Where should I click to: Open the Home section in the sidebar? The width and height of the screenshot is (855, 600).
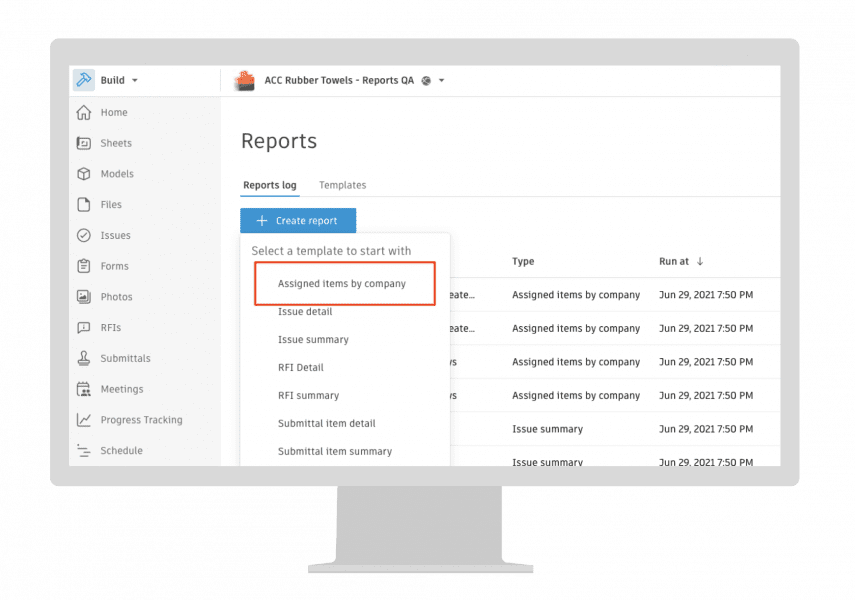pos(113,112)
